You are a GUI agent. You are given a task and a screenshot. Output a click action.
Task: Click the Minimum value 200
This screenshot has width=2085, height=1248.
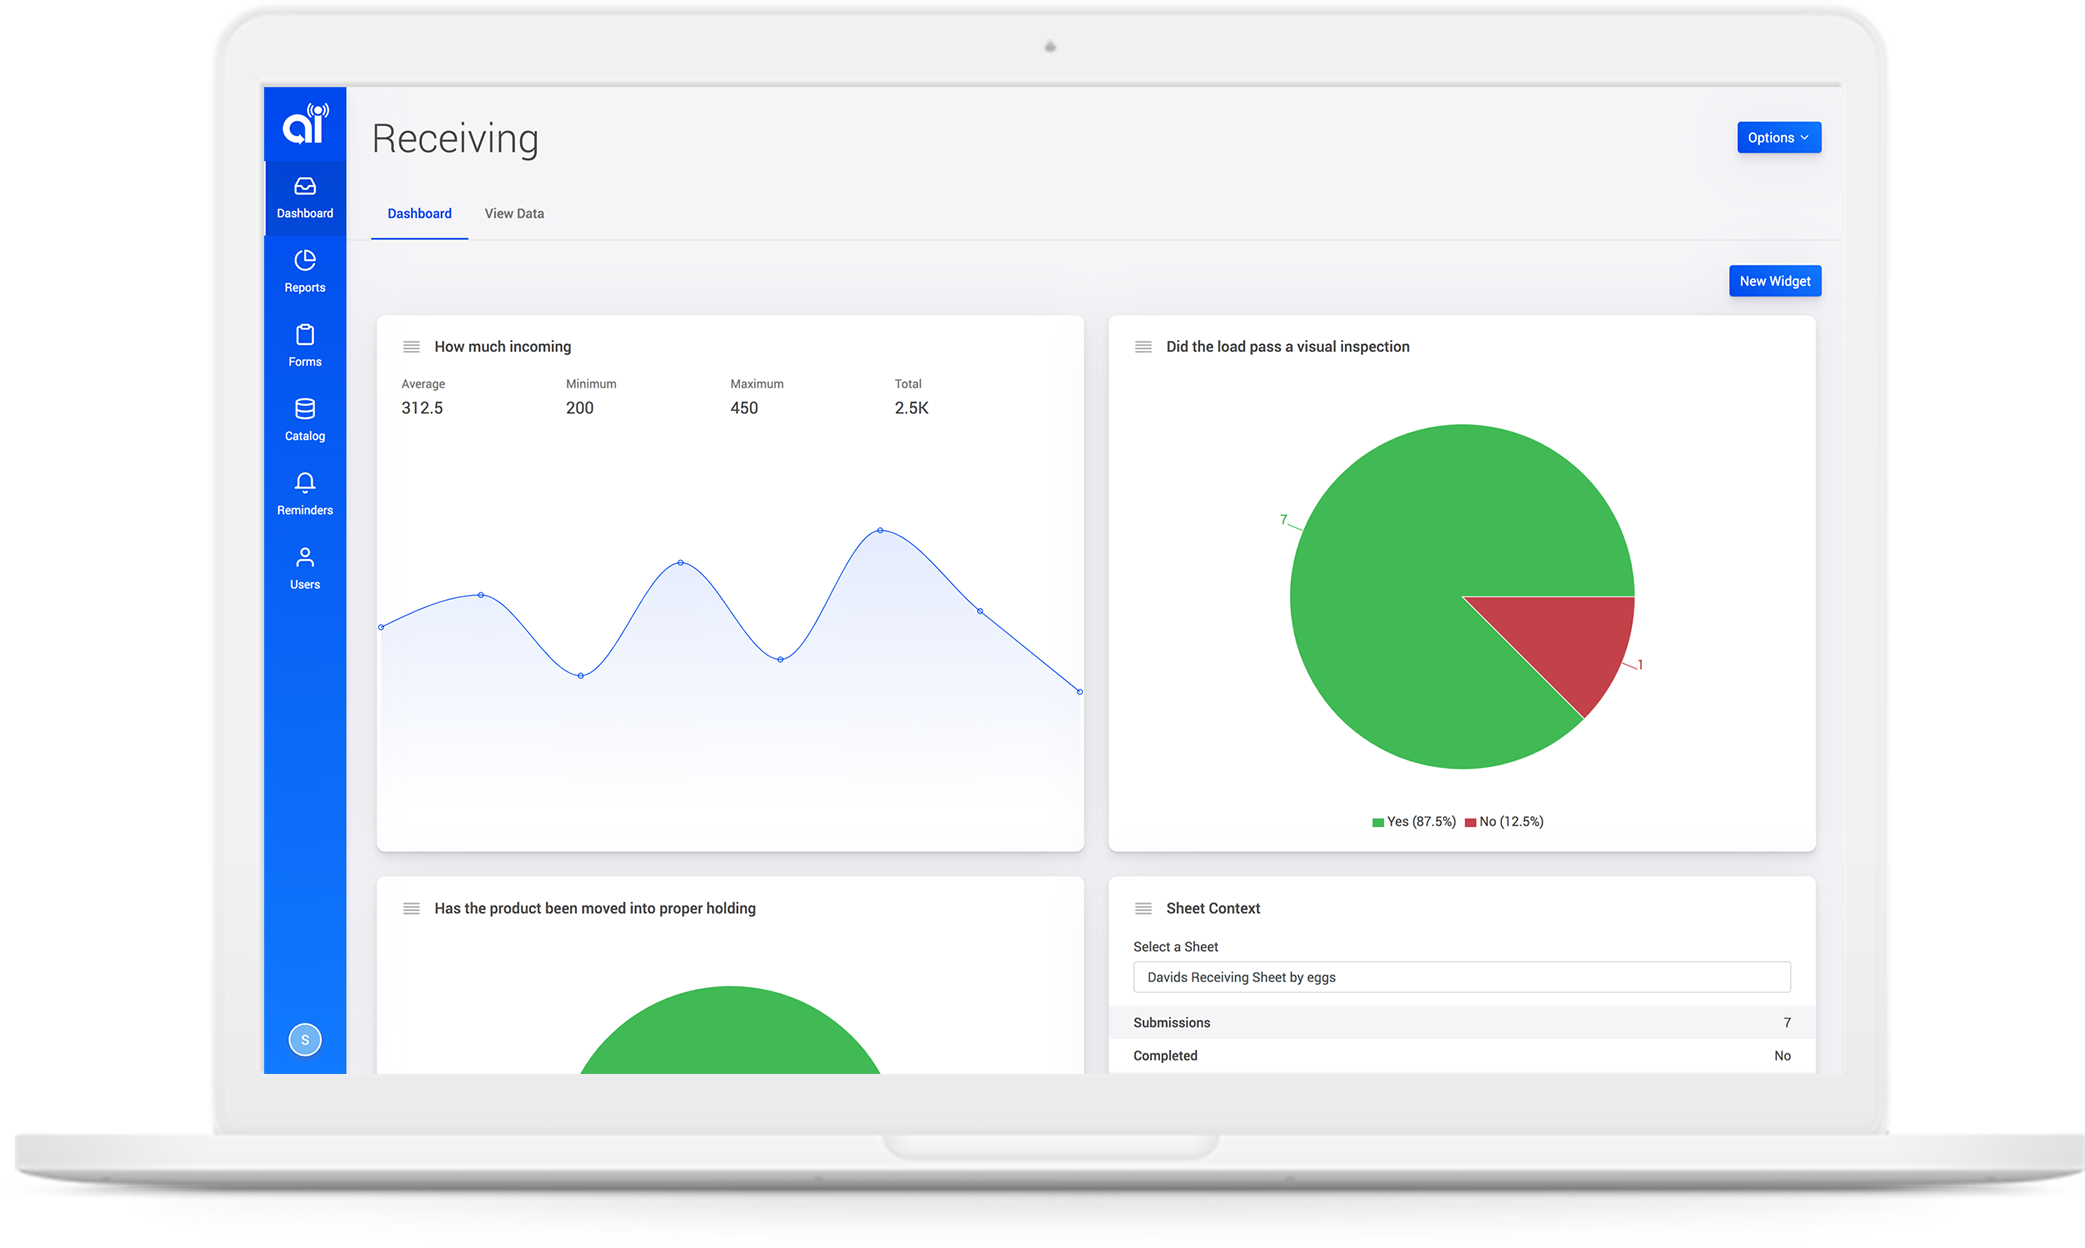(x=580, y=408)
